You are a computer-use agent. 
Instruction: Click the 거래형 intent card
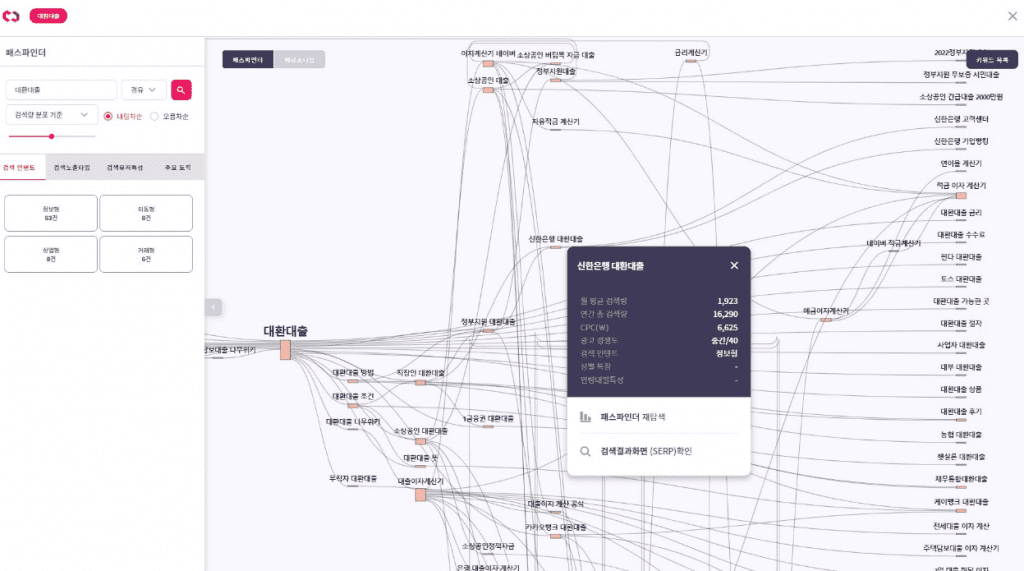tap(146, 254)
